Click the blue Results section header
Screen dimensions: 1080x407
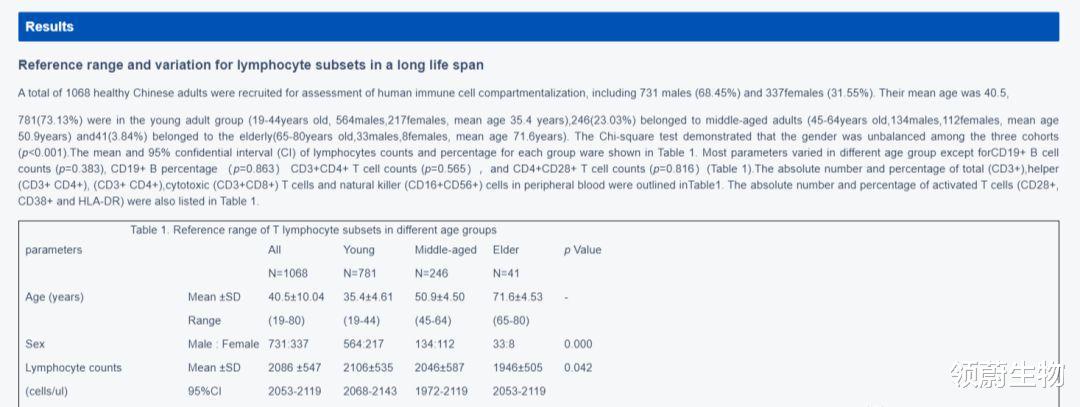click(538, 27)
